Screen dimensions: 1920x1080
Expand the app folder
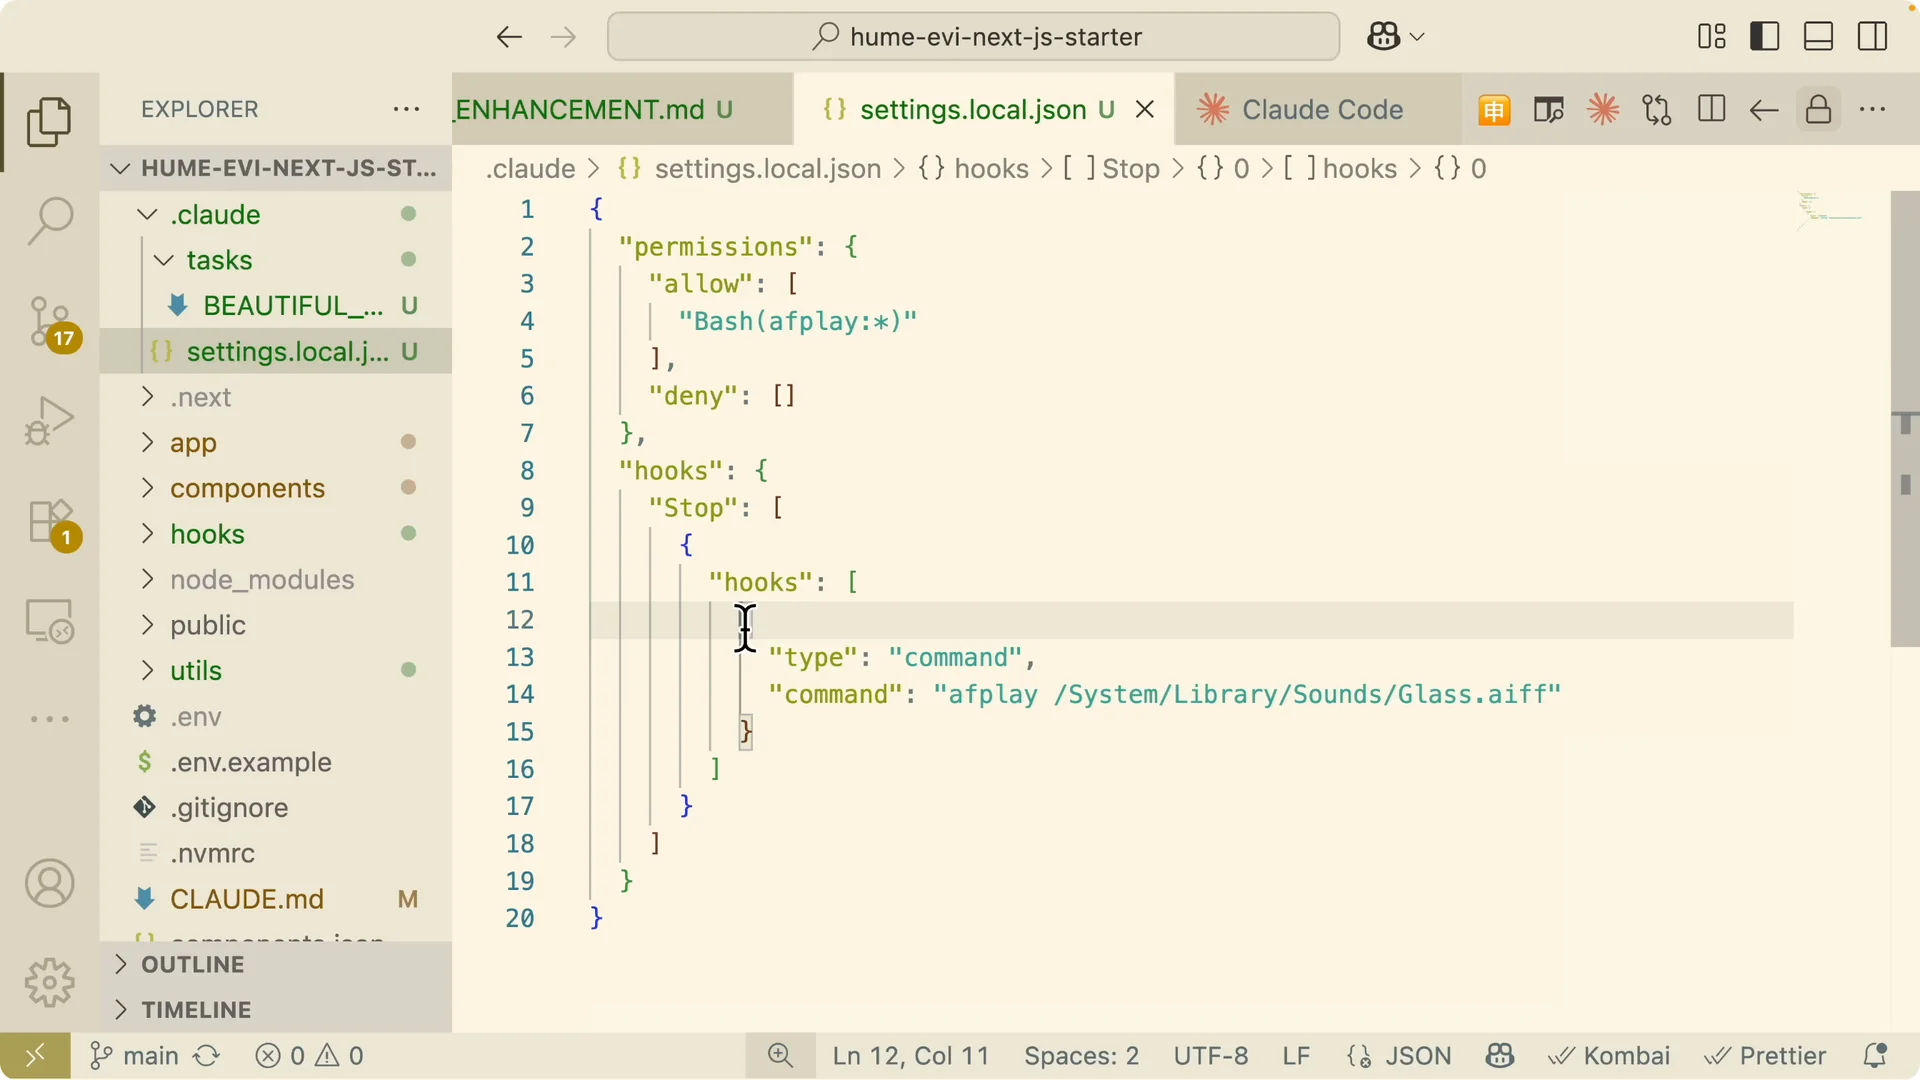click(277, 443)
